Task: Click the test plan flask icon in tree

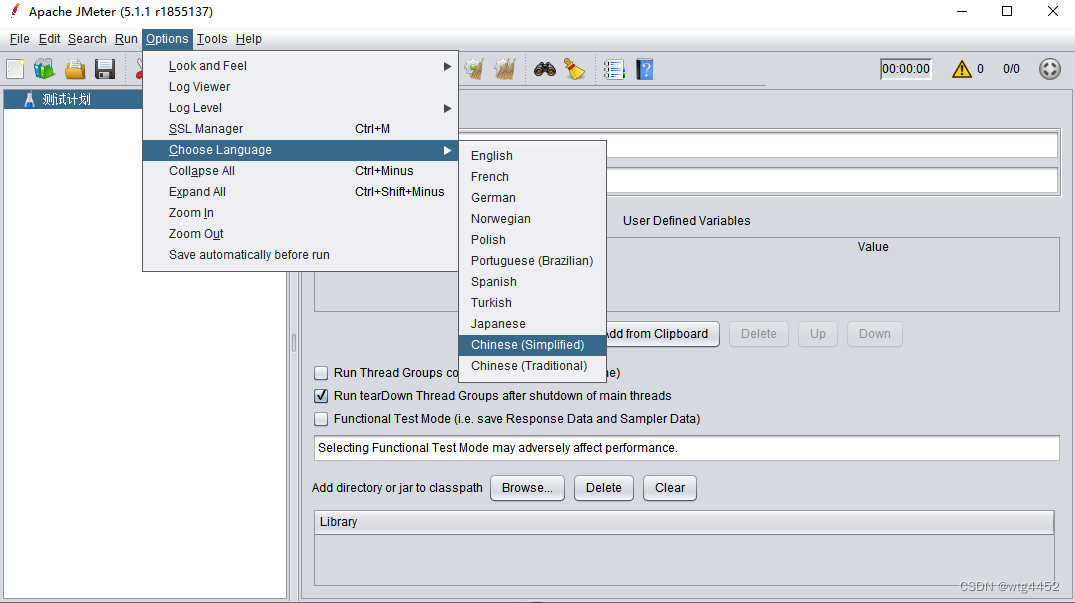Action: tap(29, 99)
